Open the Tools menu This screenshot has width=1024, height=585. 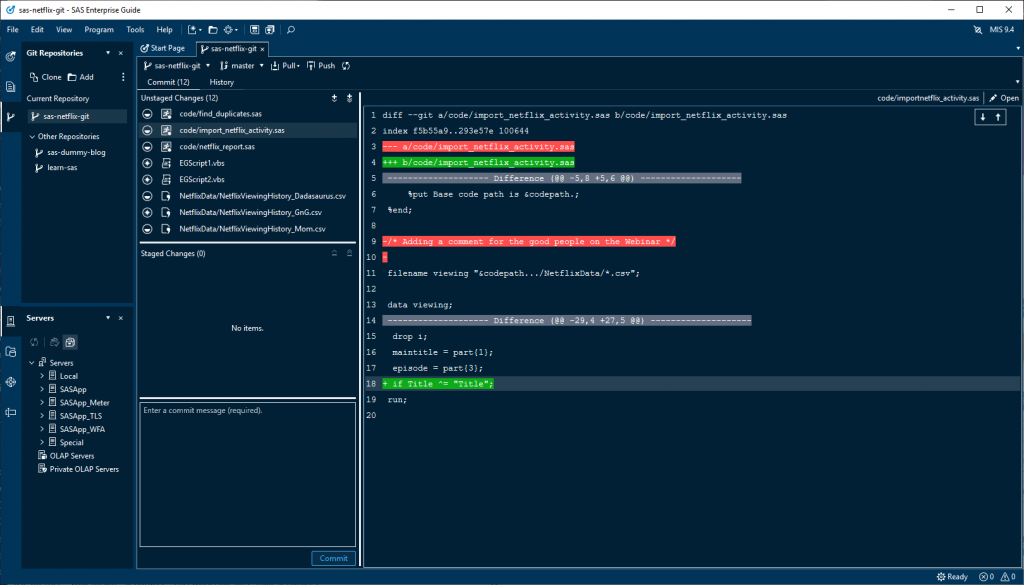point(135,29)
